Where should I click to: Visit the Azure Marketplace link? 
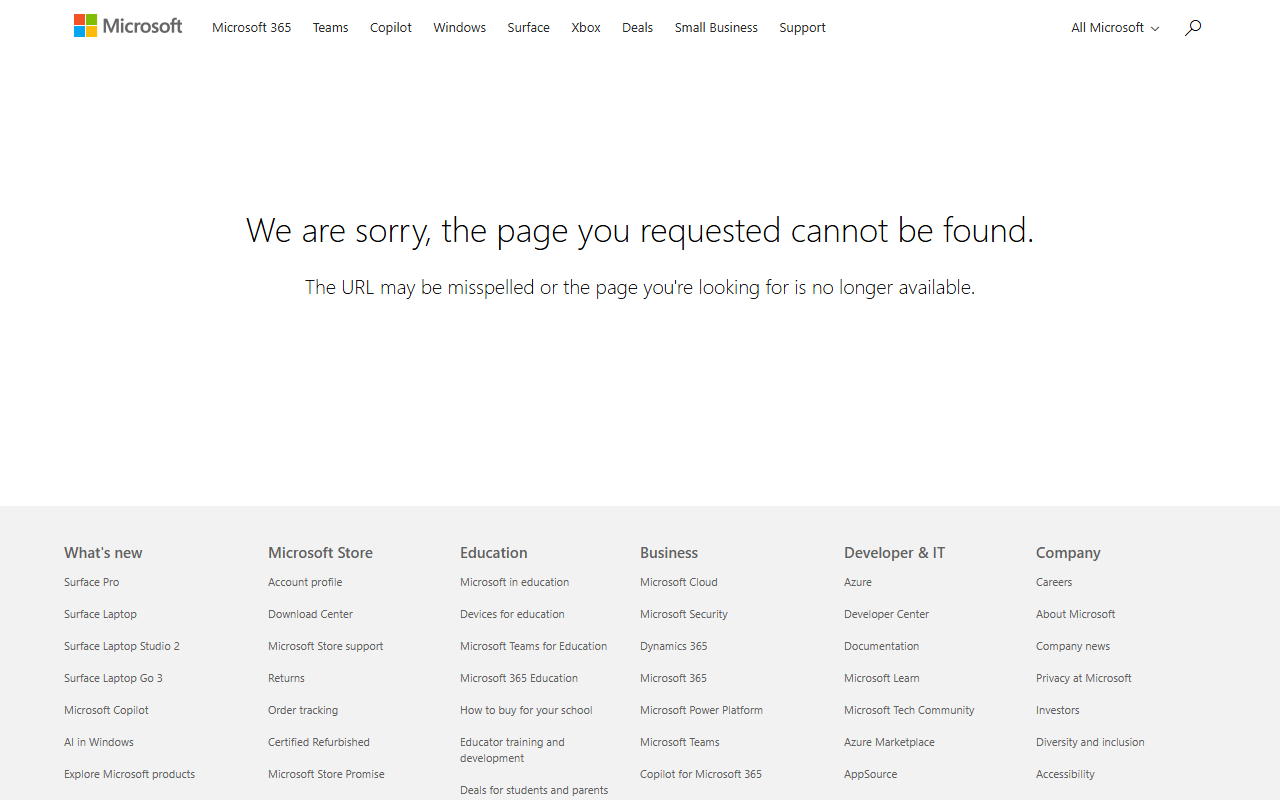[889, 742]
